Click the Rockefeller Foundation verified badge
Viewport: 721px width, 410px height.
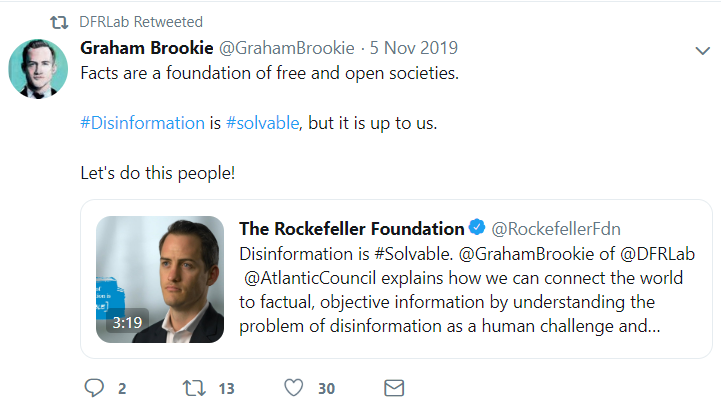pos(478,229)
